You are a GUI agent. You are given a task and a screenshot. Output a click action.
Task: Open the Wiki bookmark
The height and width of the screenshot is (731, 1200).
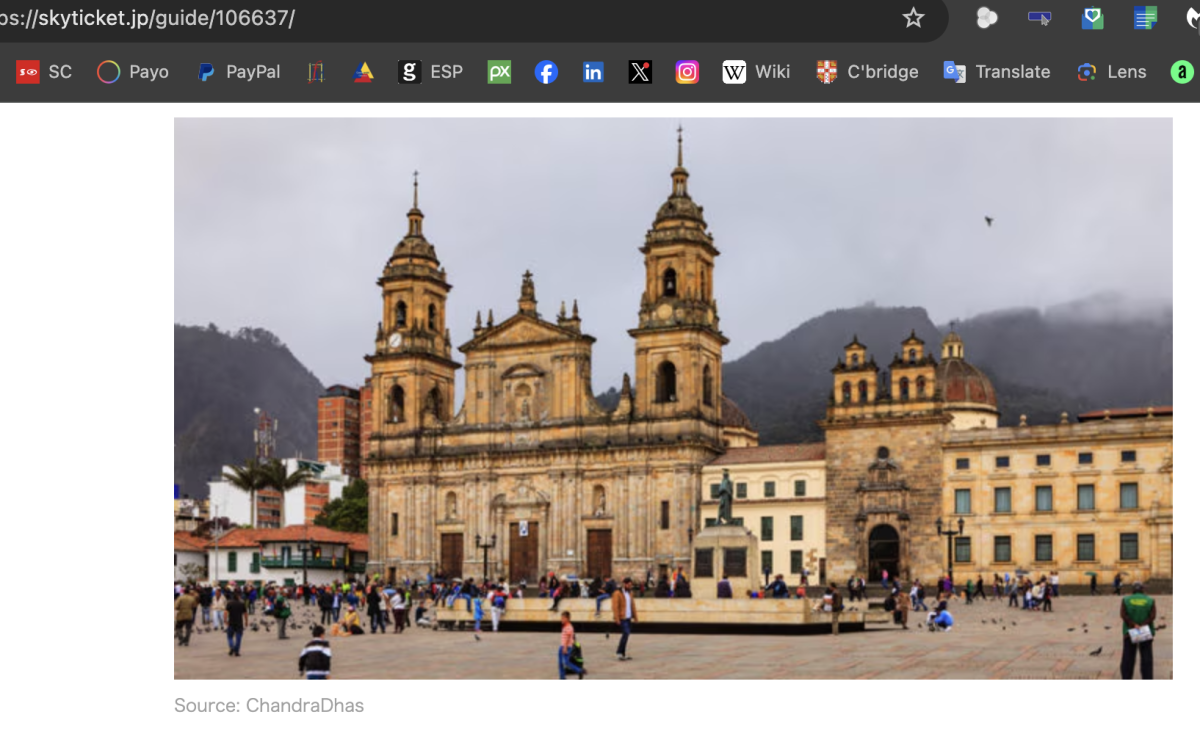tap(756, 72)
